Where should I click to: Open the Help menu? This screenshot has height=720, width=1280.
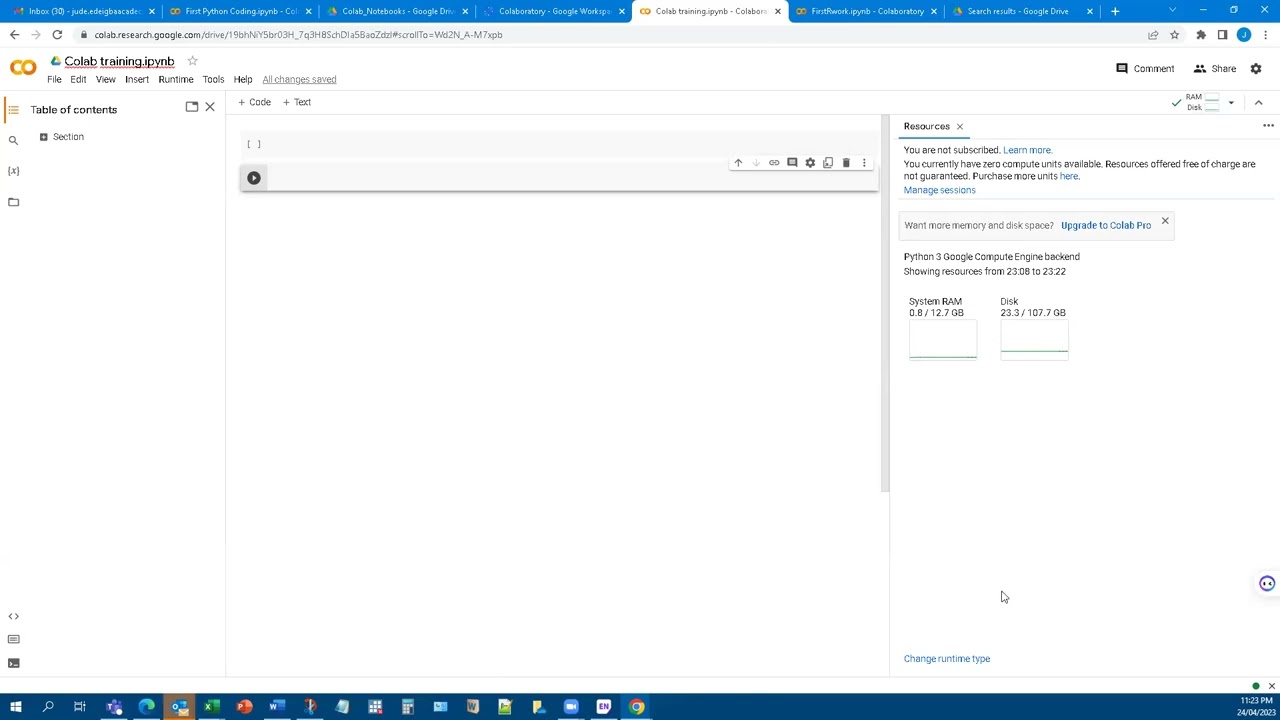click(x=243, y=79)
